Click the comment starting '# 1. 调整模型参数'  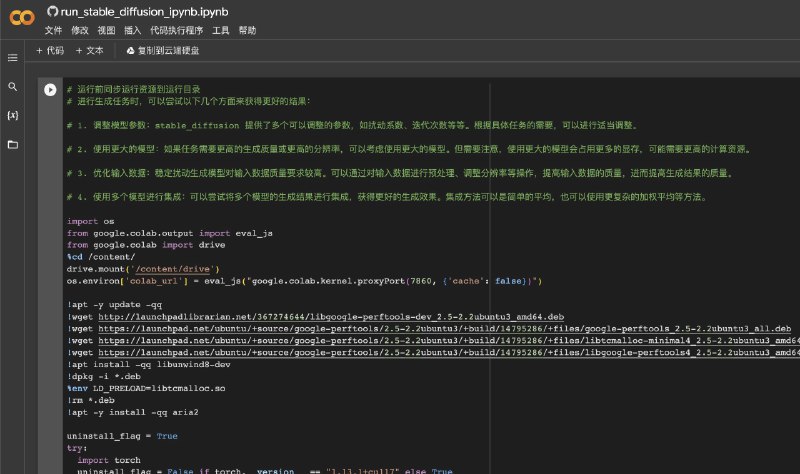click(x=353, y=125)
